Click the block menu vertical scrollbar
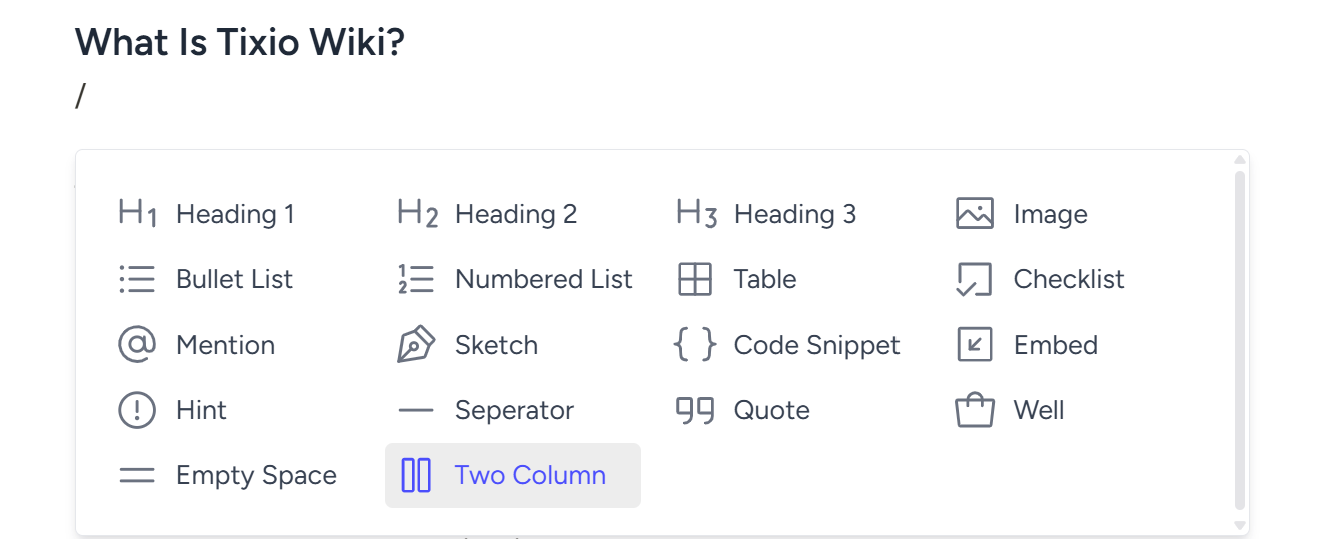 pyautogui.click(x=1240, y=342)
